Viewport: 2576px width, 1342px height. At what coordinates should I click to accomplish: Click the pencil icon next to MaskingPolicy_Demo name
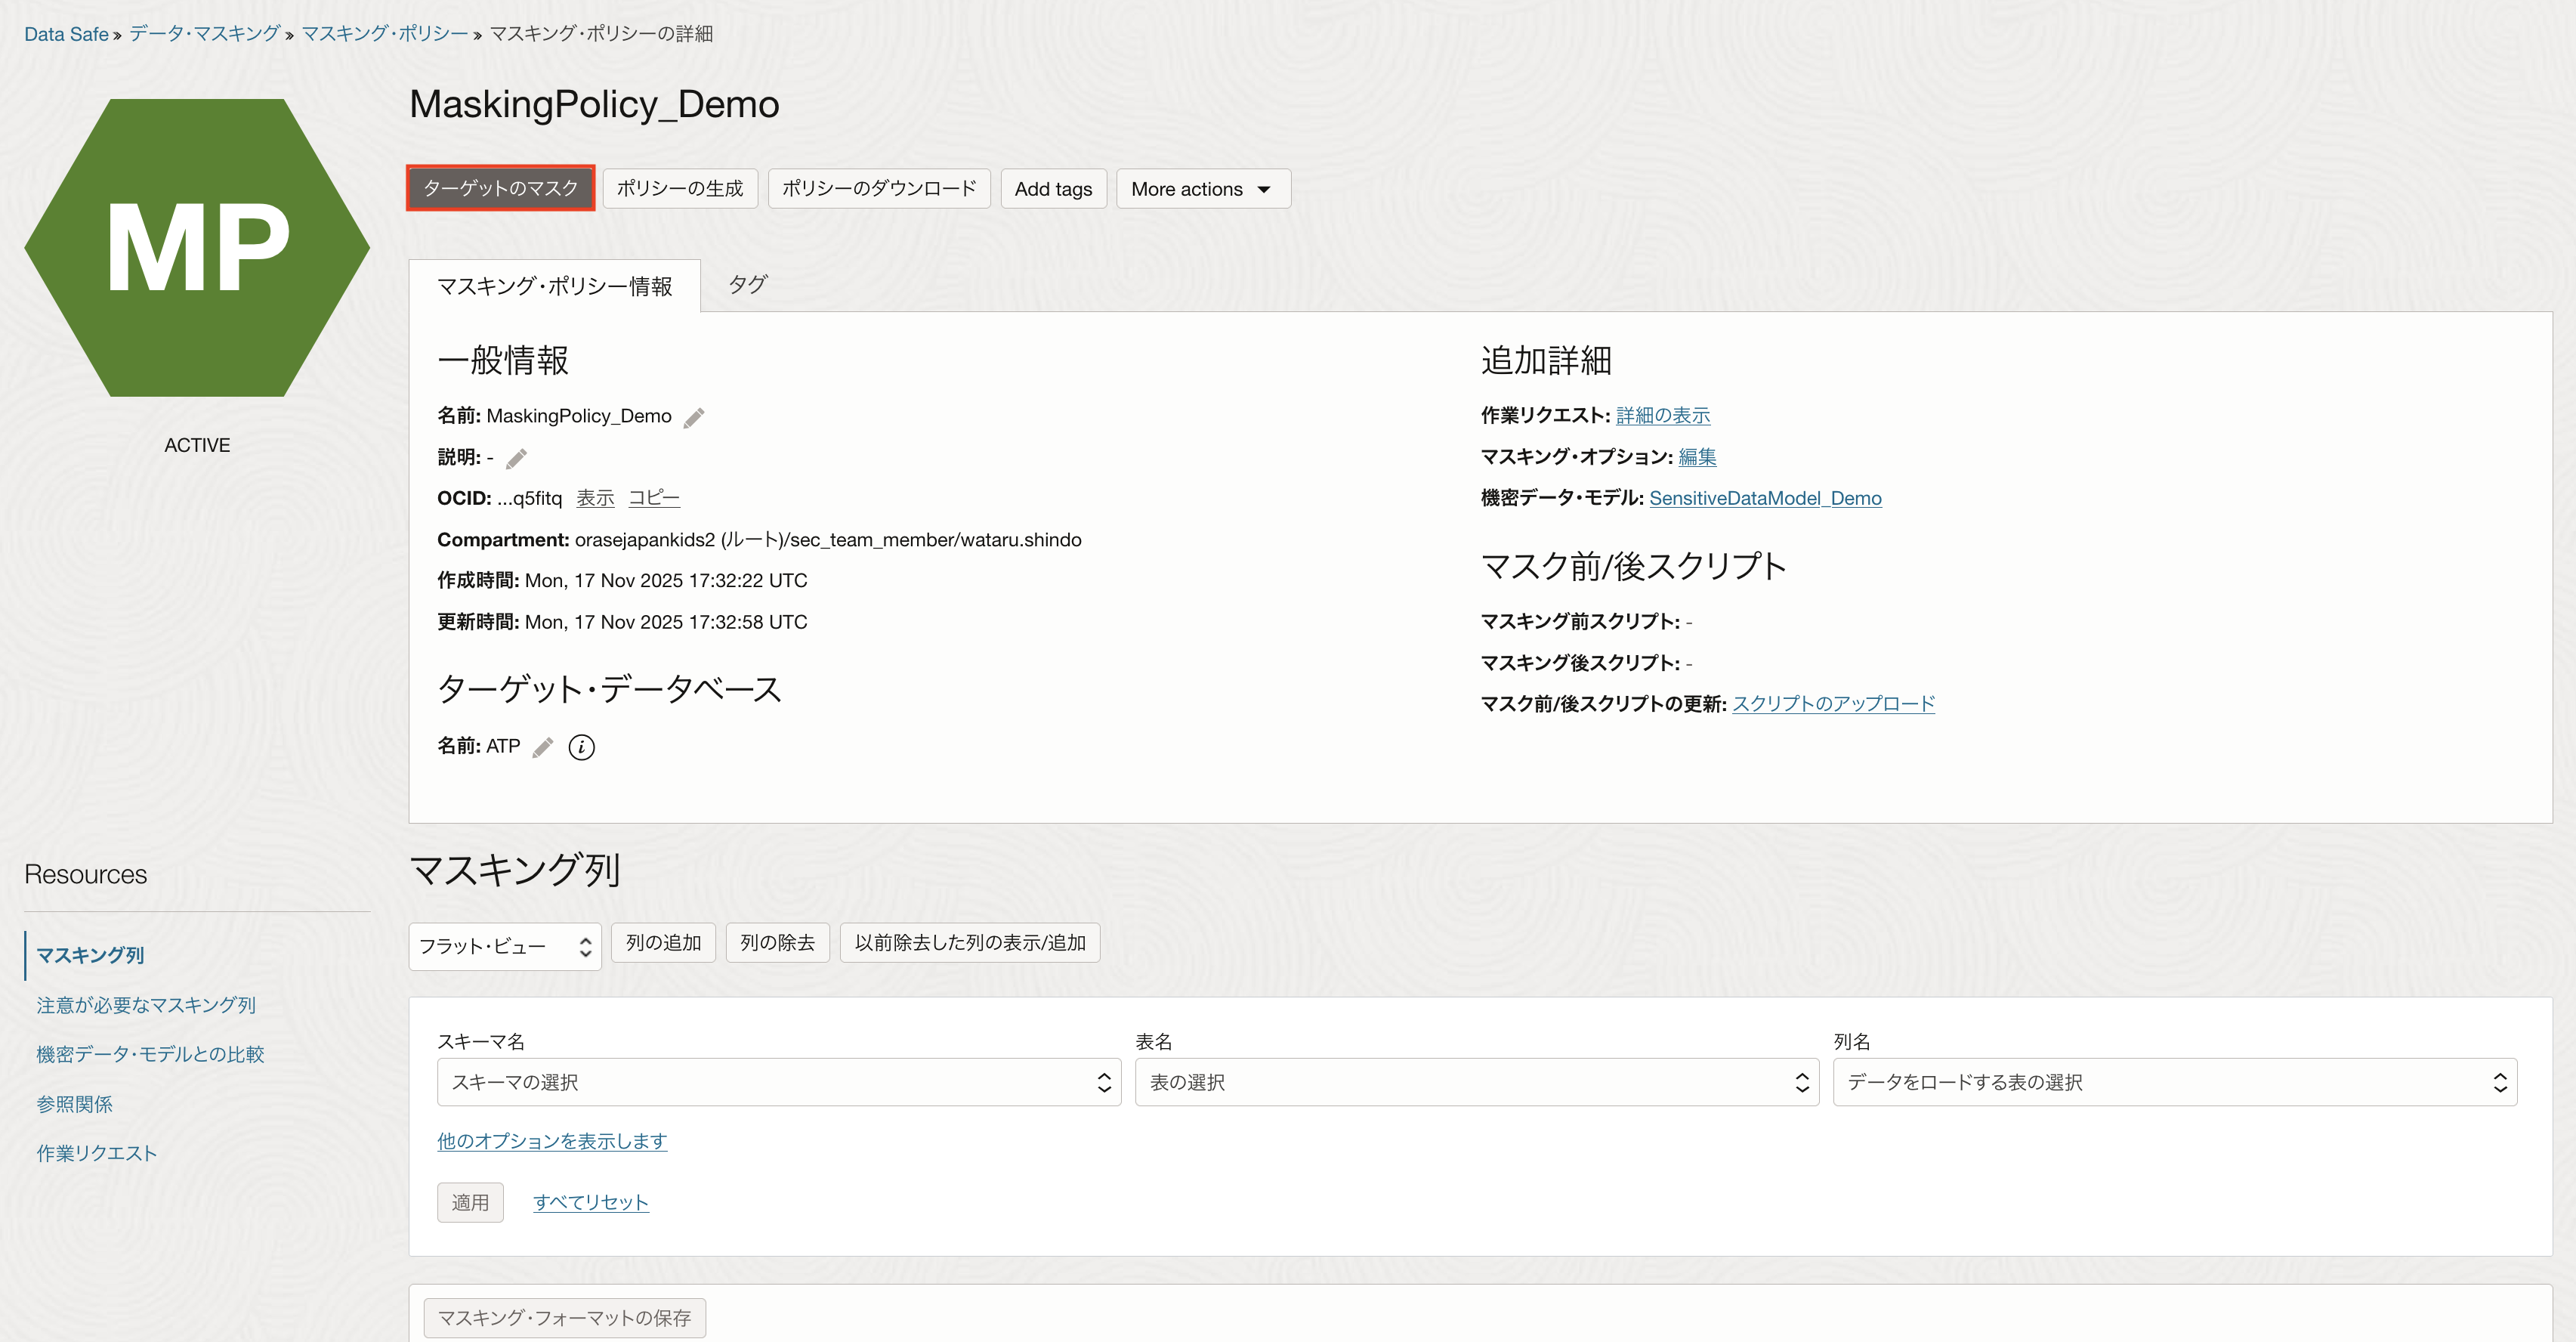(693, 418)
